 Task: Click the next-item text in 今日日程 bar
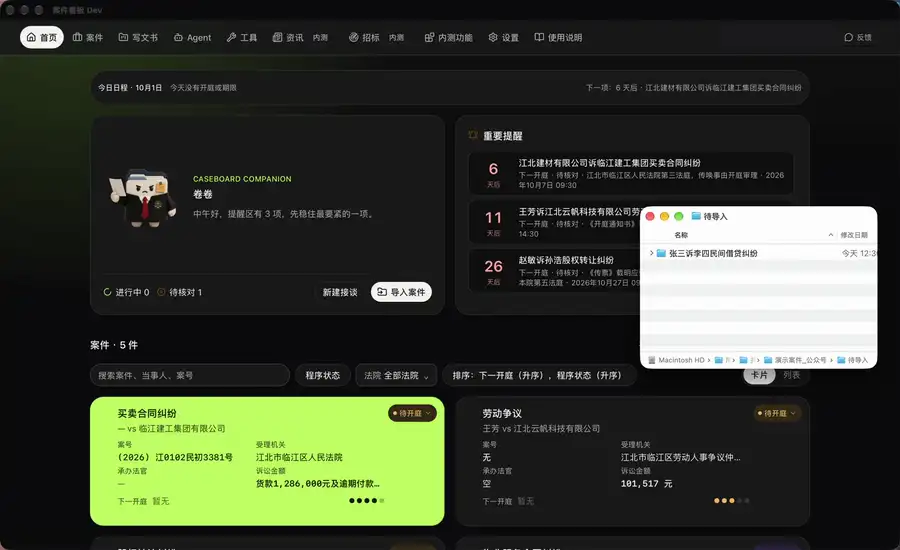[693, 88]
